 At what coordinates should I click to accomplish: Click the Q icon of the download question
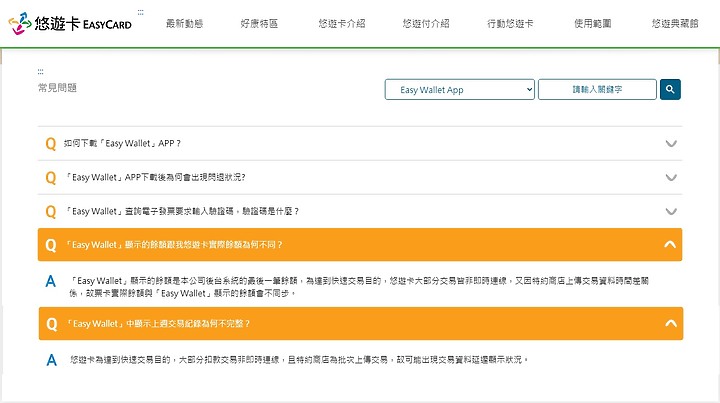51,144
